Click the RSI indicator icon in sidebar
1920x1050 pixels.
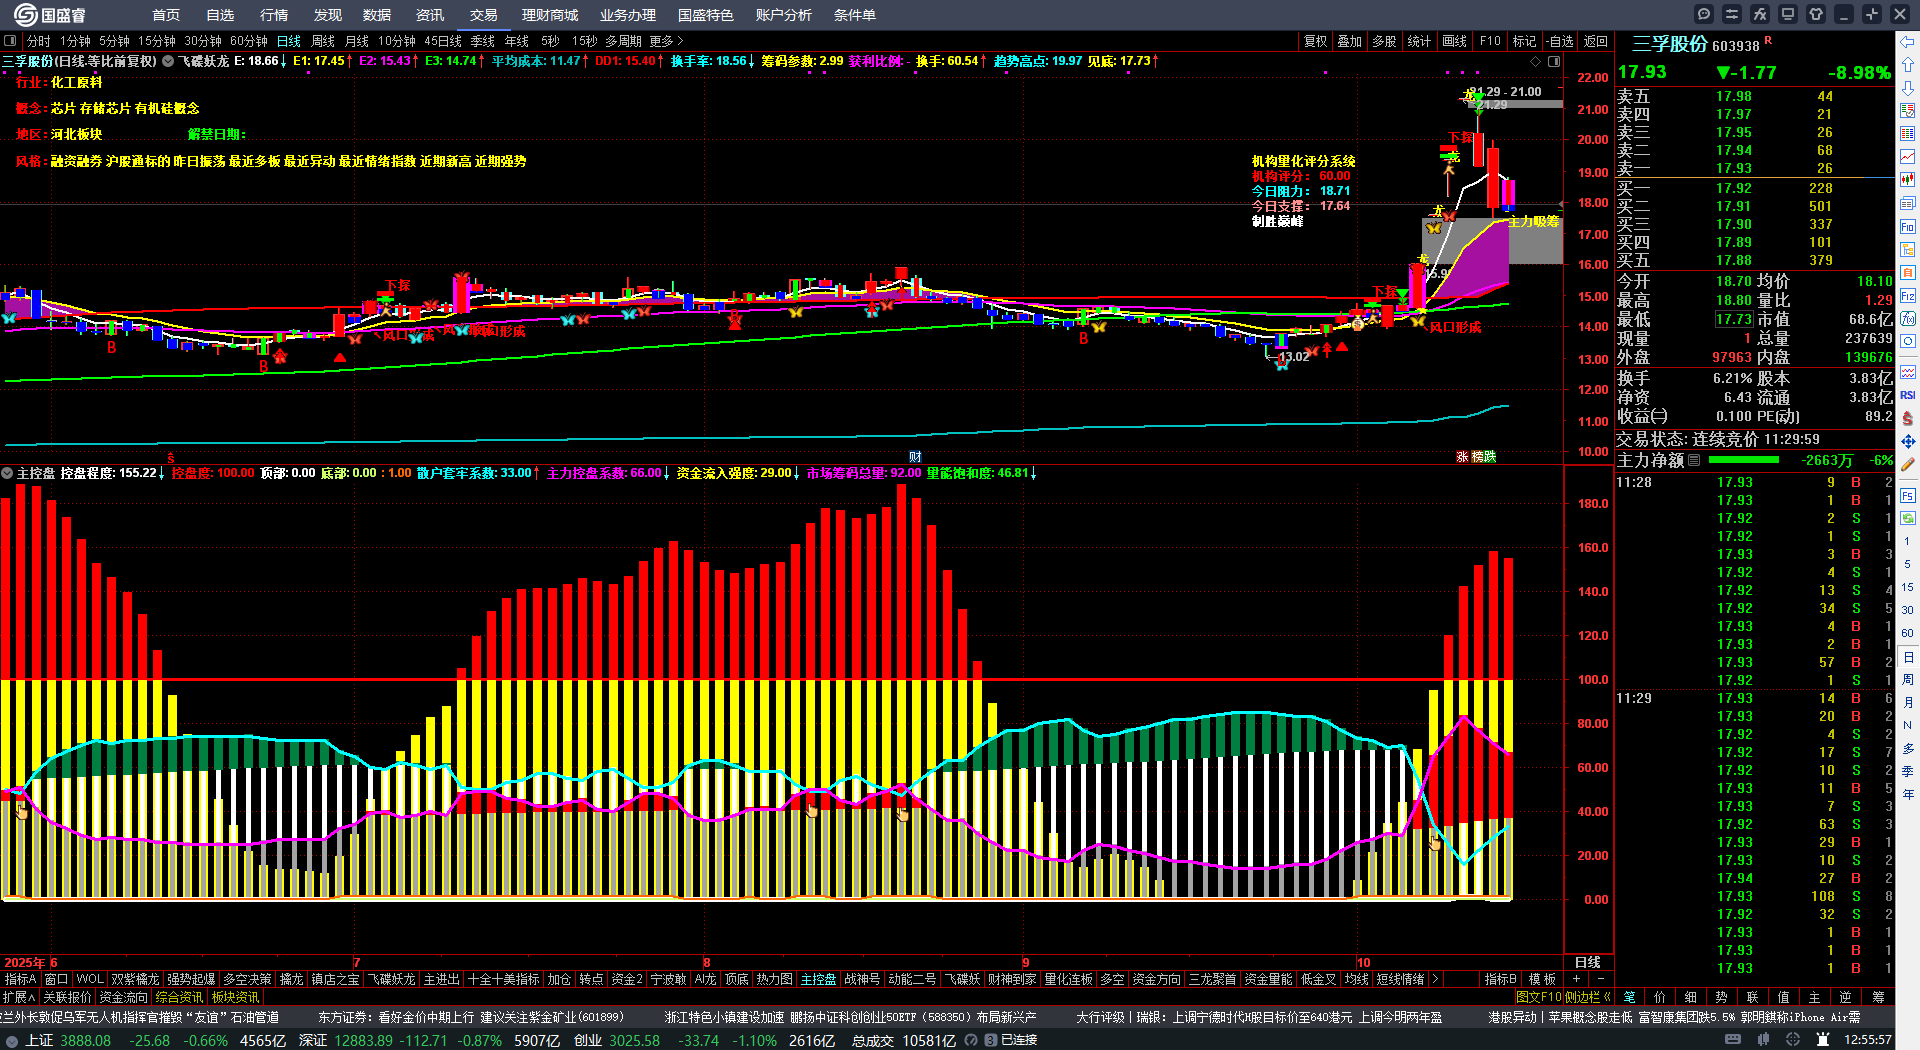[x=1908, y=395]
